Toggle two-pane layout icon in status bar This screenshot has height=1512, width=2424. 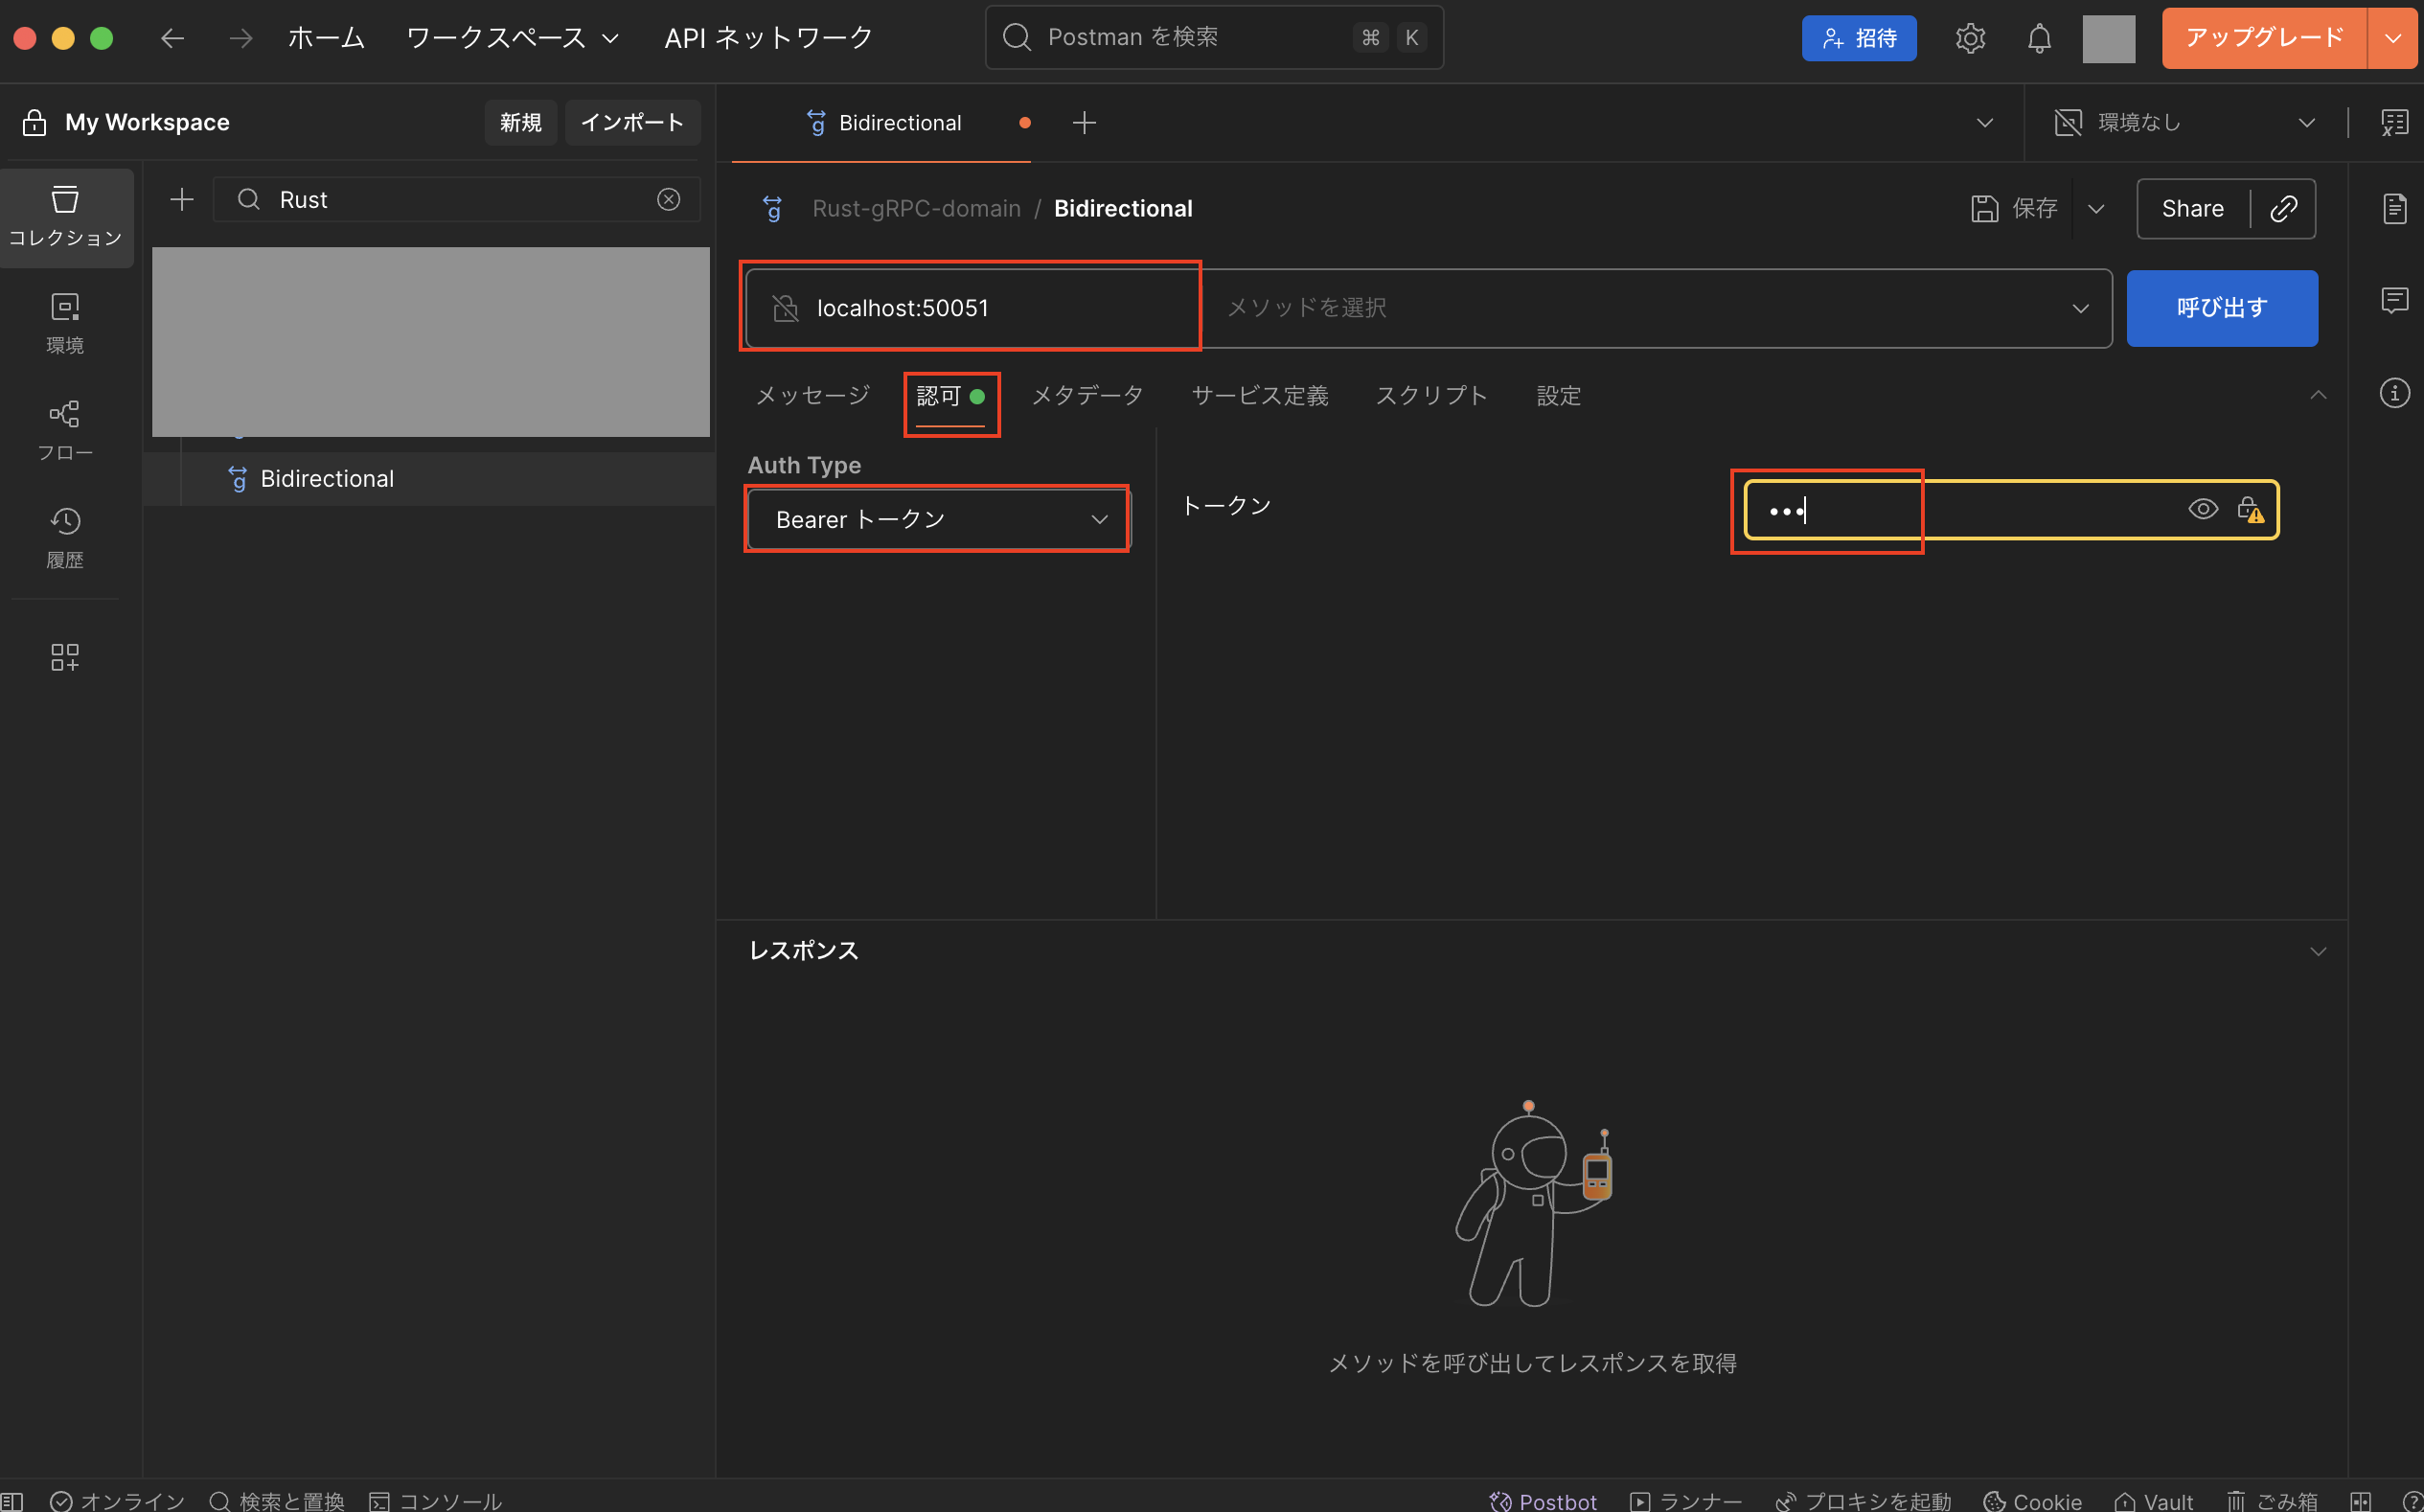click(2360, 1501)
